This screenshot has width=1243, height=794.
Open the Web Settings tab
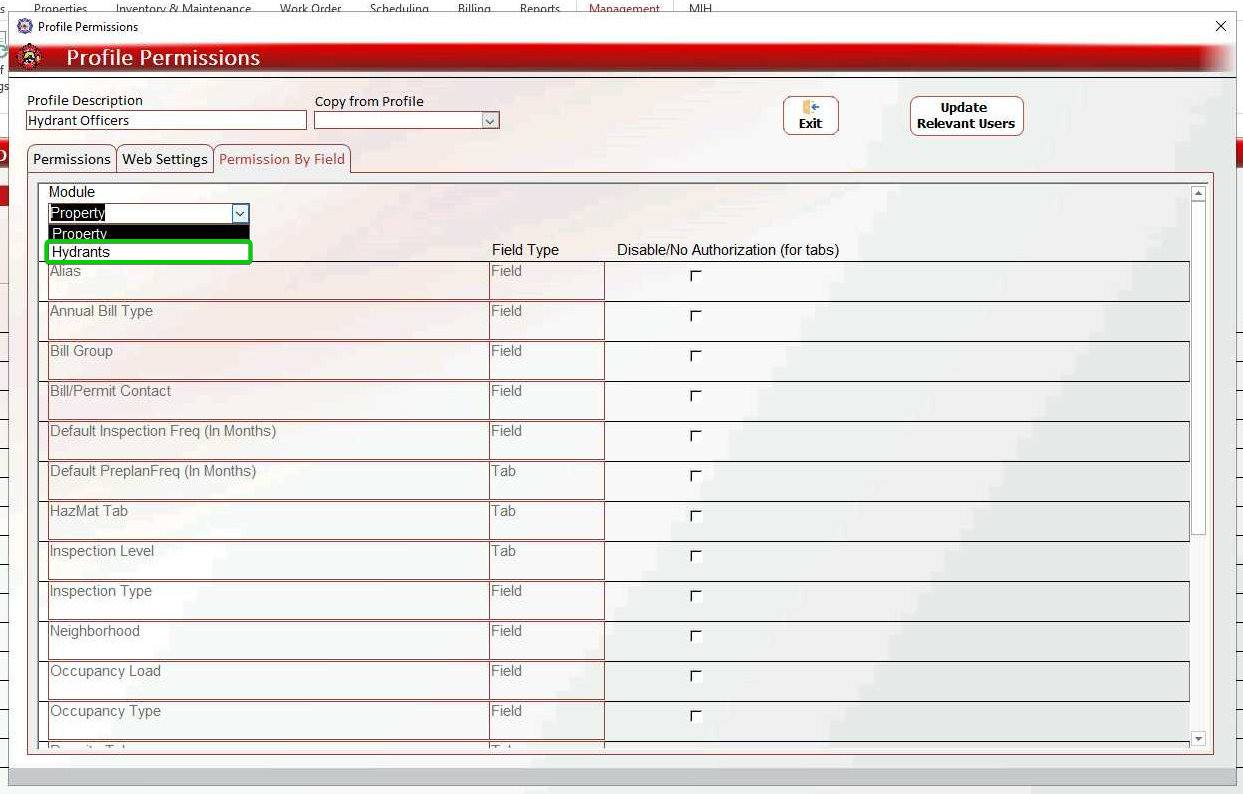point(165,159)
